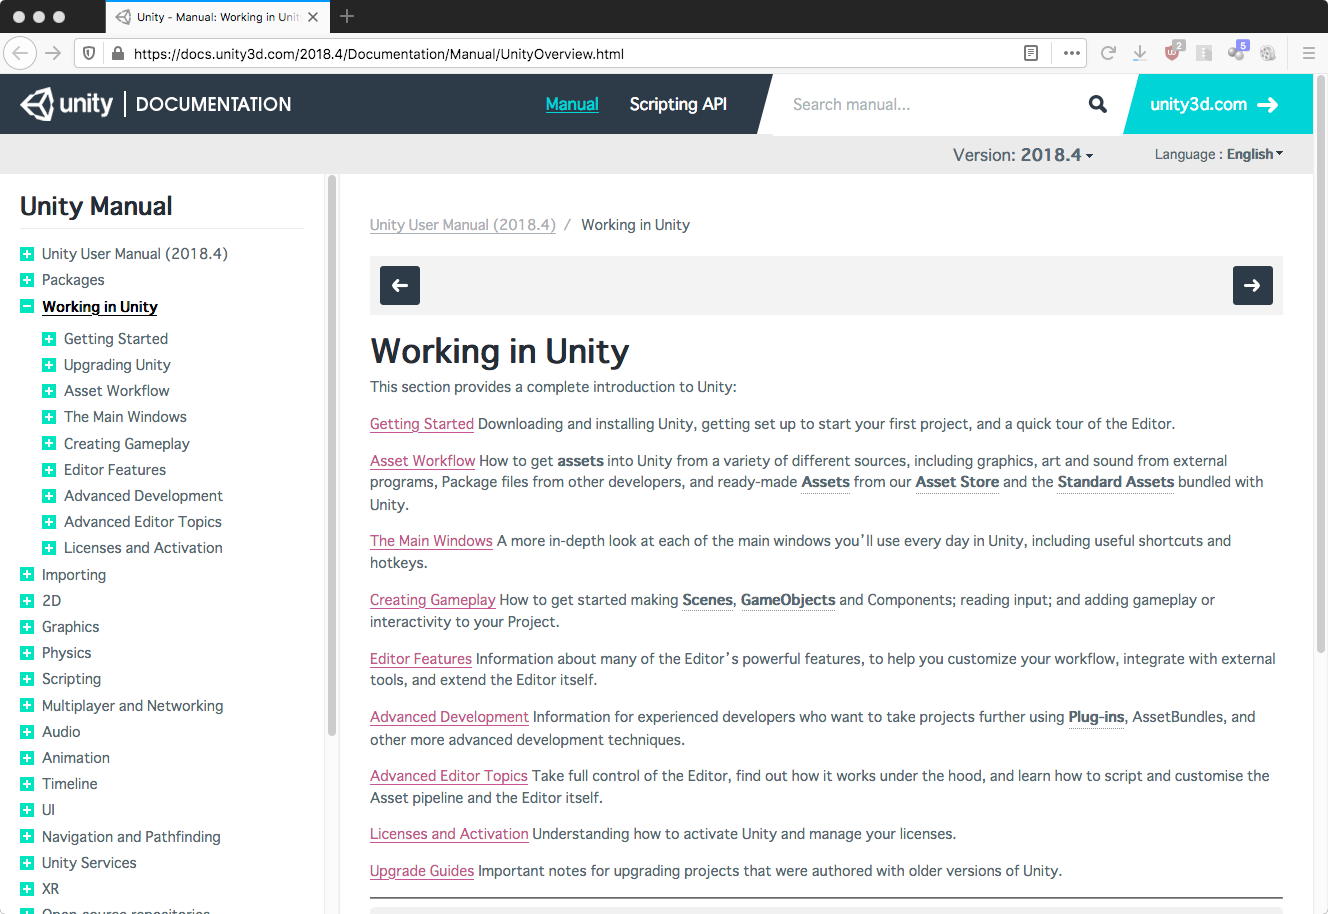Select the Unity Manual browser tab

tap(217, 17)
